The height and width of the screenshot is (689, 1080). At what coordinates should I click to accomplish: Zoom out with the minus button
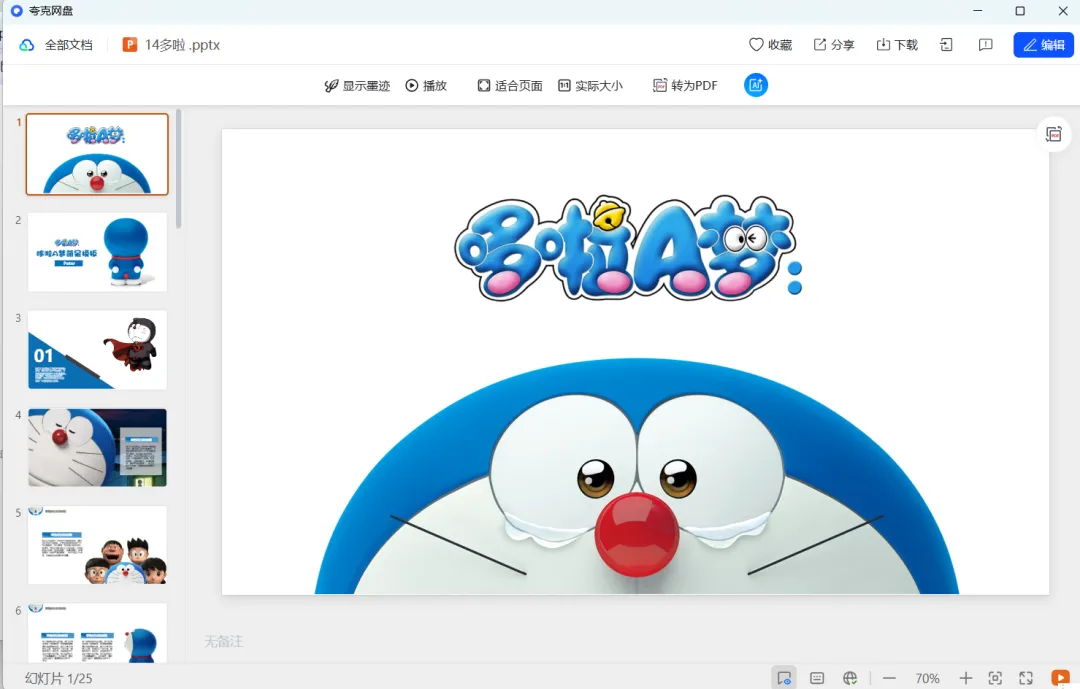[889, 679]
